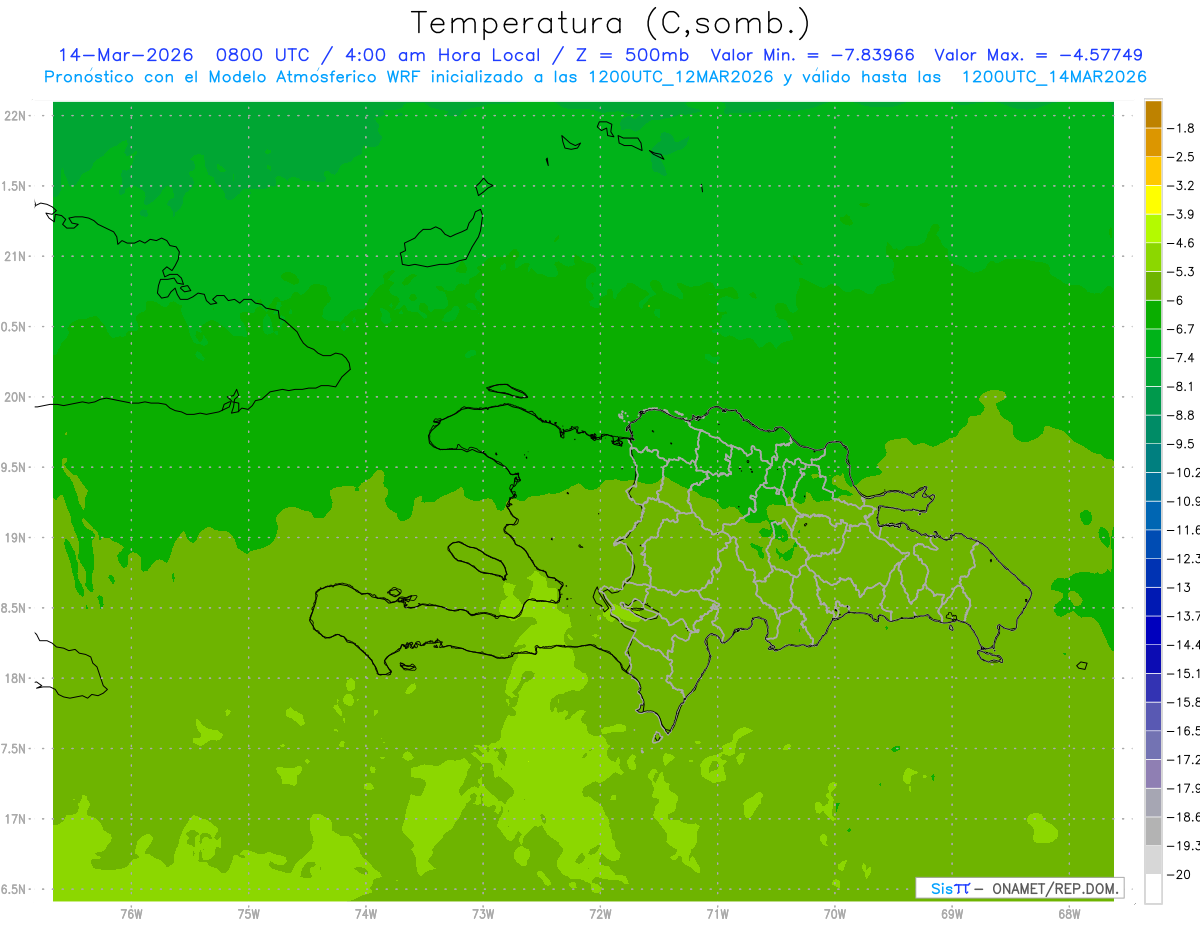Click the "-20" colorbar label
Image resolution: width=1200 pixels, height=927 pixels.
[x=1180, y=875]
